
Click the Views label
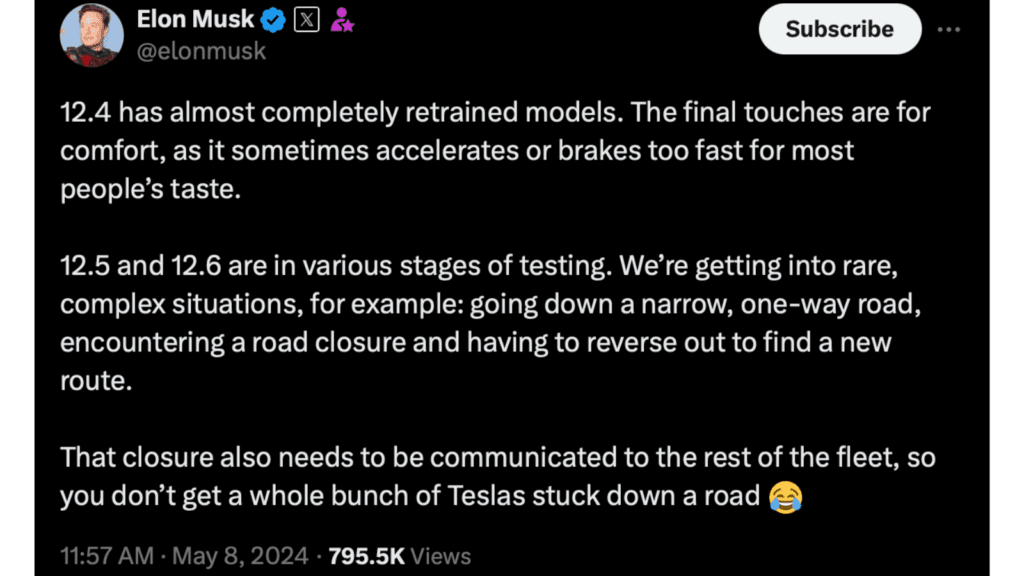point(441,556)
